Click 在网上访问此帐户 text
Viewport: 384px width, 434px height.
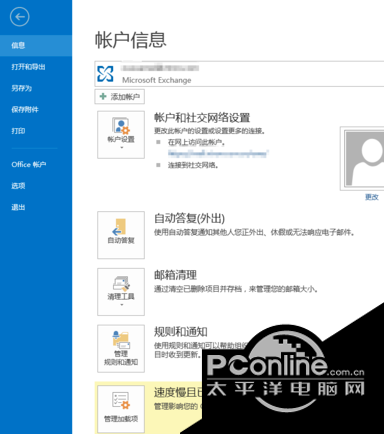click(196, 142)
